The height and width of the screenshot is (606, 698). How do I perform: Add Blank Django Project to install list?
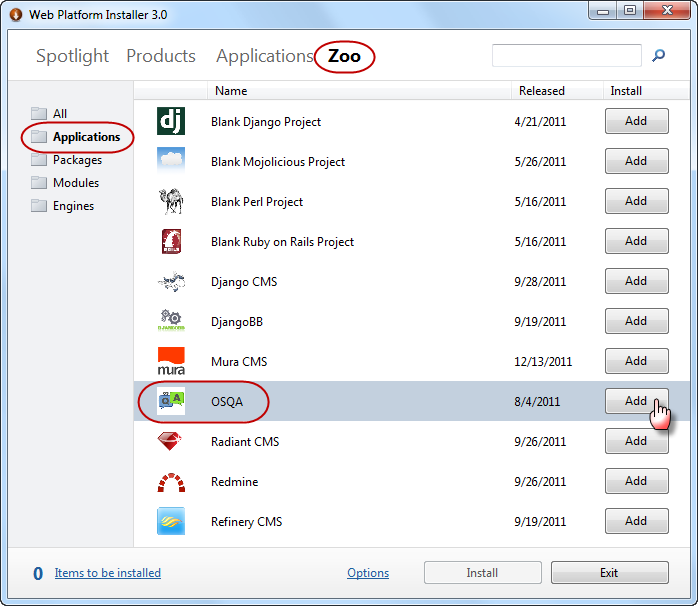(x=637, y=121)
